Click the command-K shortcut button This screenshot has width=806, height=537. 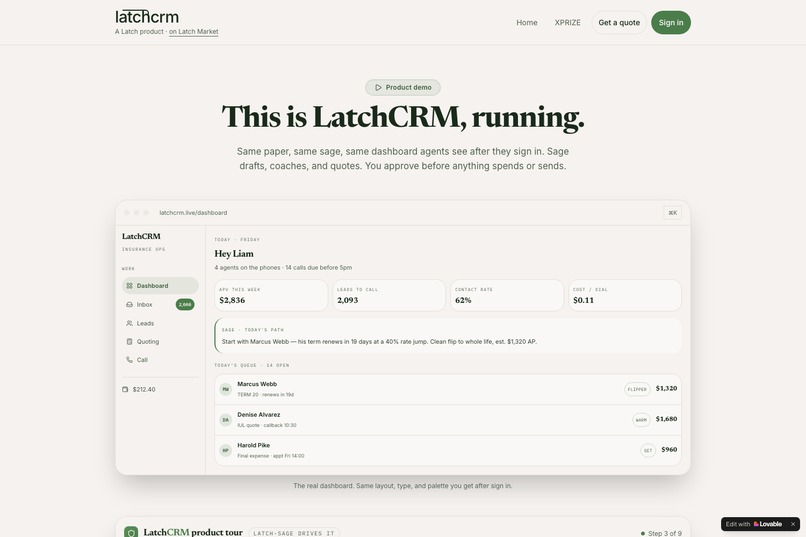point(672,213)
